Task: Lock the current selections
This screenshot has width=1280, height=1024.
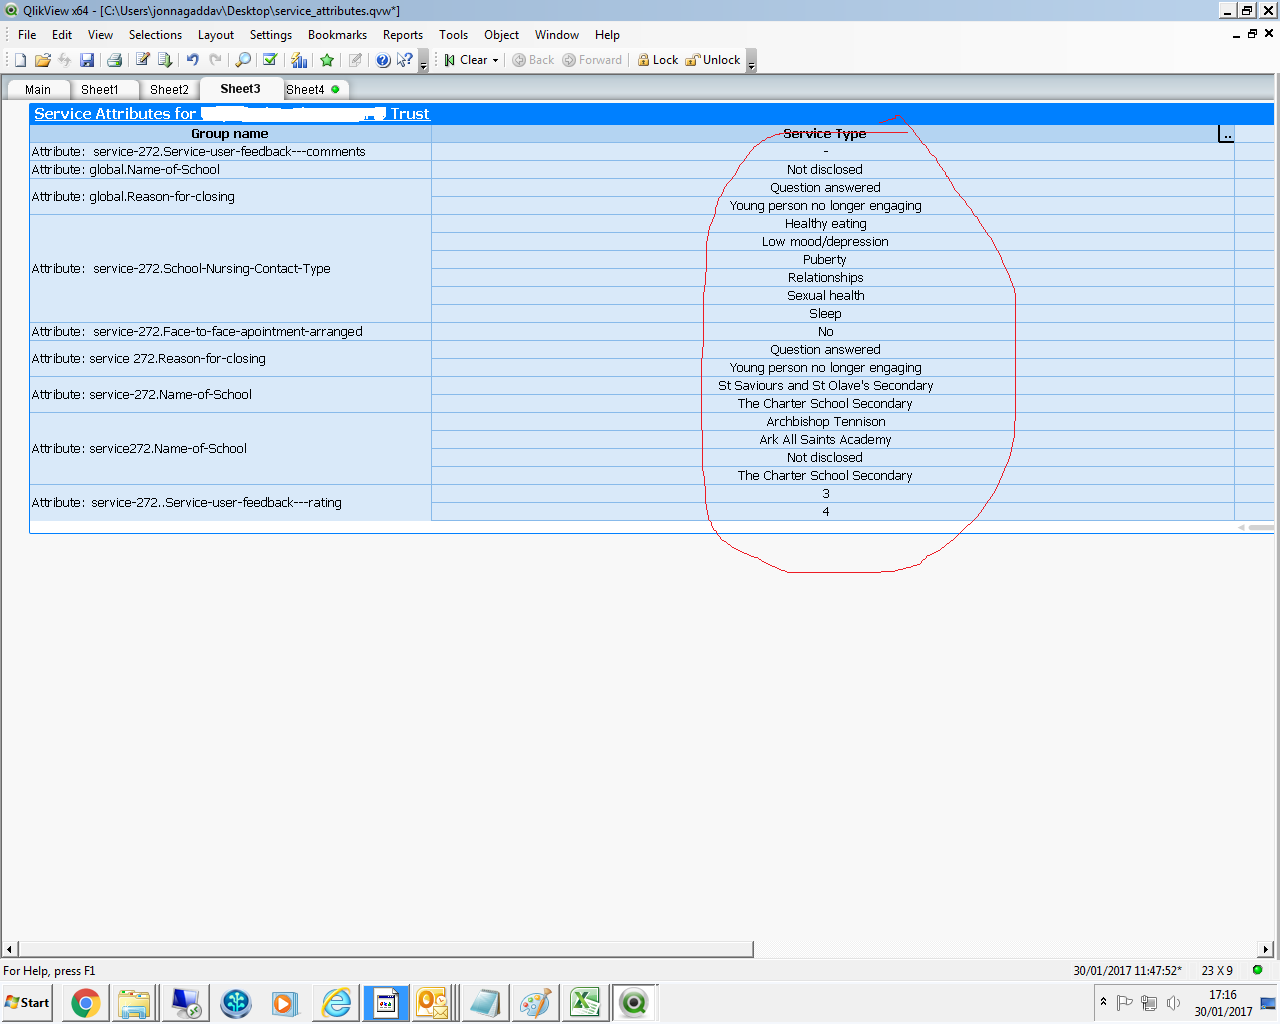Action: tap(657, 60)
